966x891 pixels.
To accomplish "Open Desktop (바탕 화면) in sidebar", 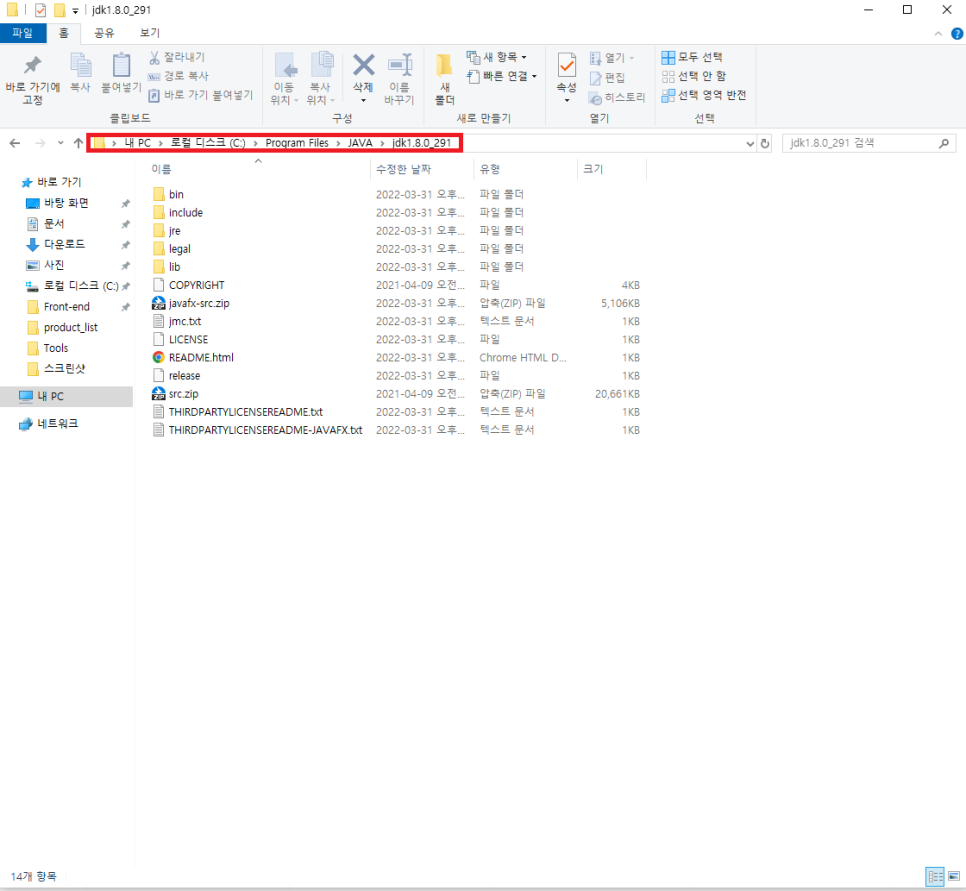I will point(66,203).
